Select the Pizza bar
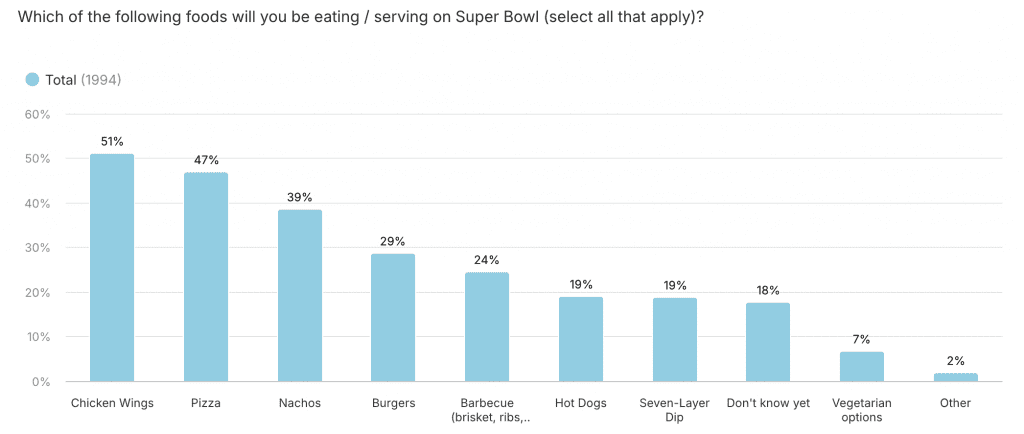The image size is (1024, 434). tap(205, 277)
